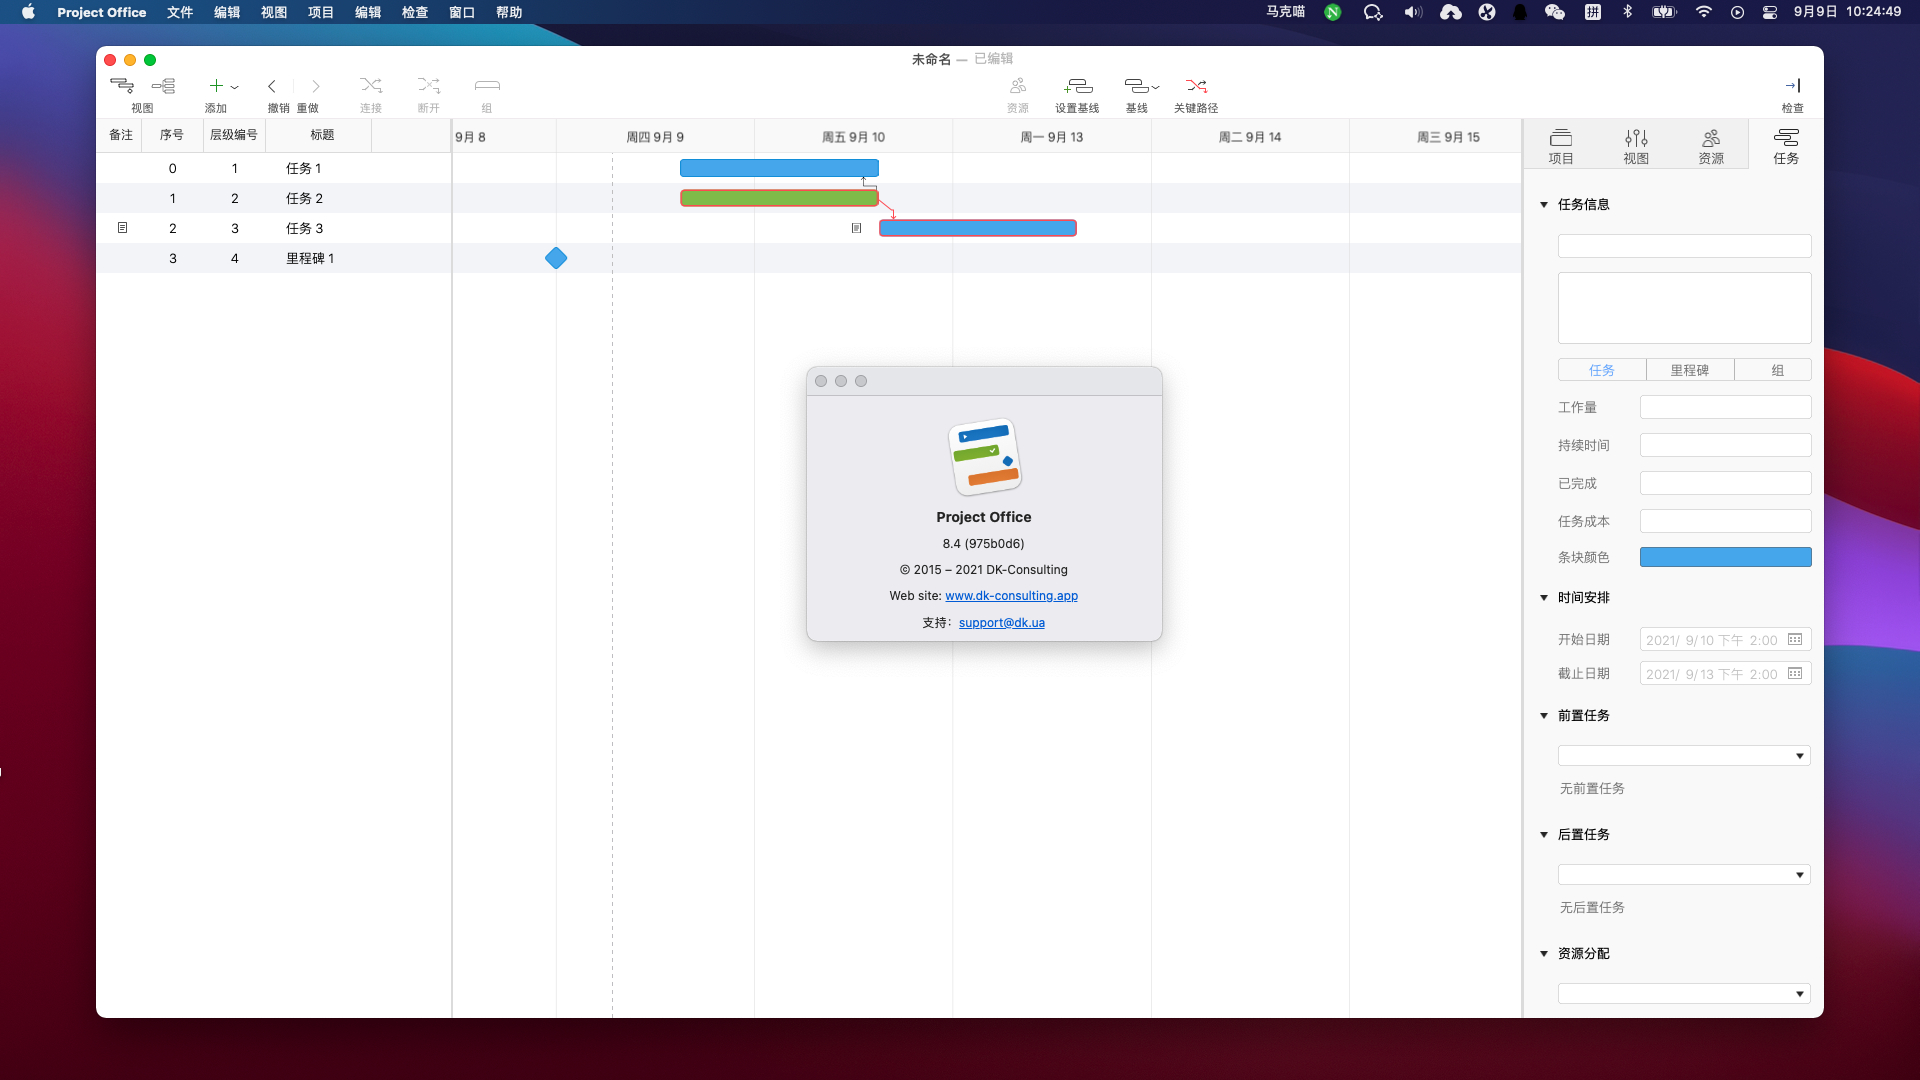The height and width of the screenshot is (1080, 1920).
Task: Open the 检查 menu in menu bar
Action: (x=415, y=12)
